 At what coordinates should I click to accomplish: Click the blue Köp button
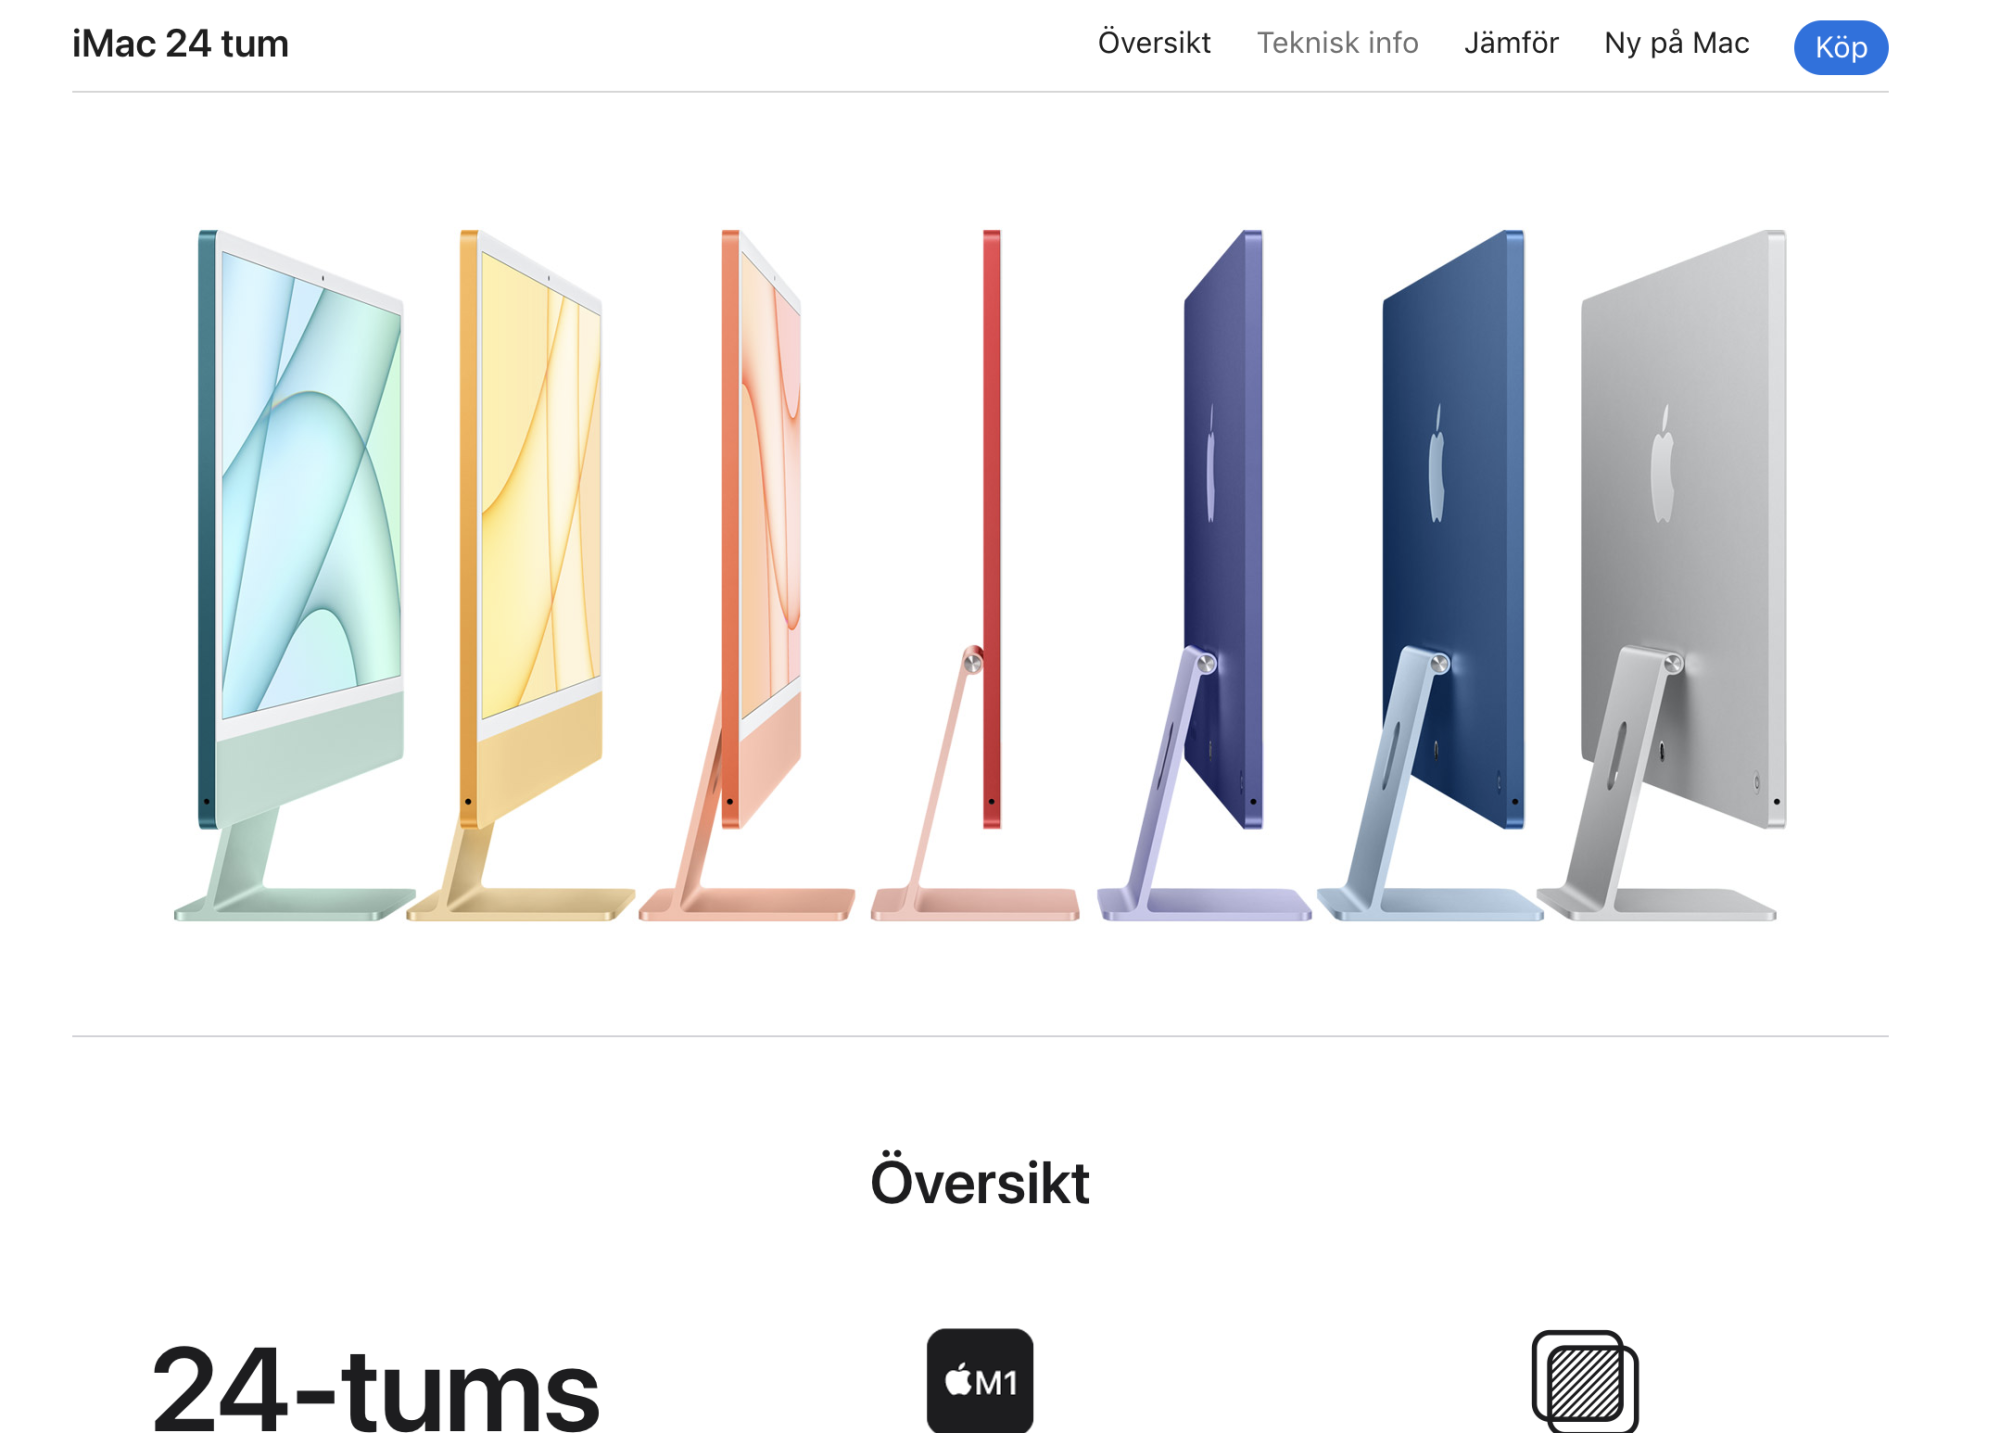tap(1840, 47)
